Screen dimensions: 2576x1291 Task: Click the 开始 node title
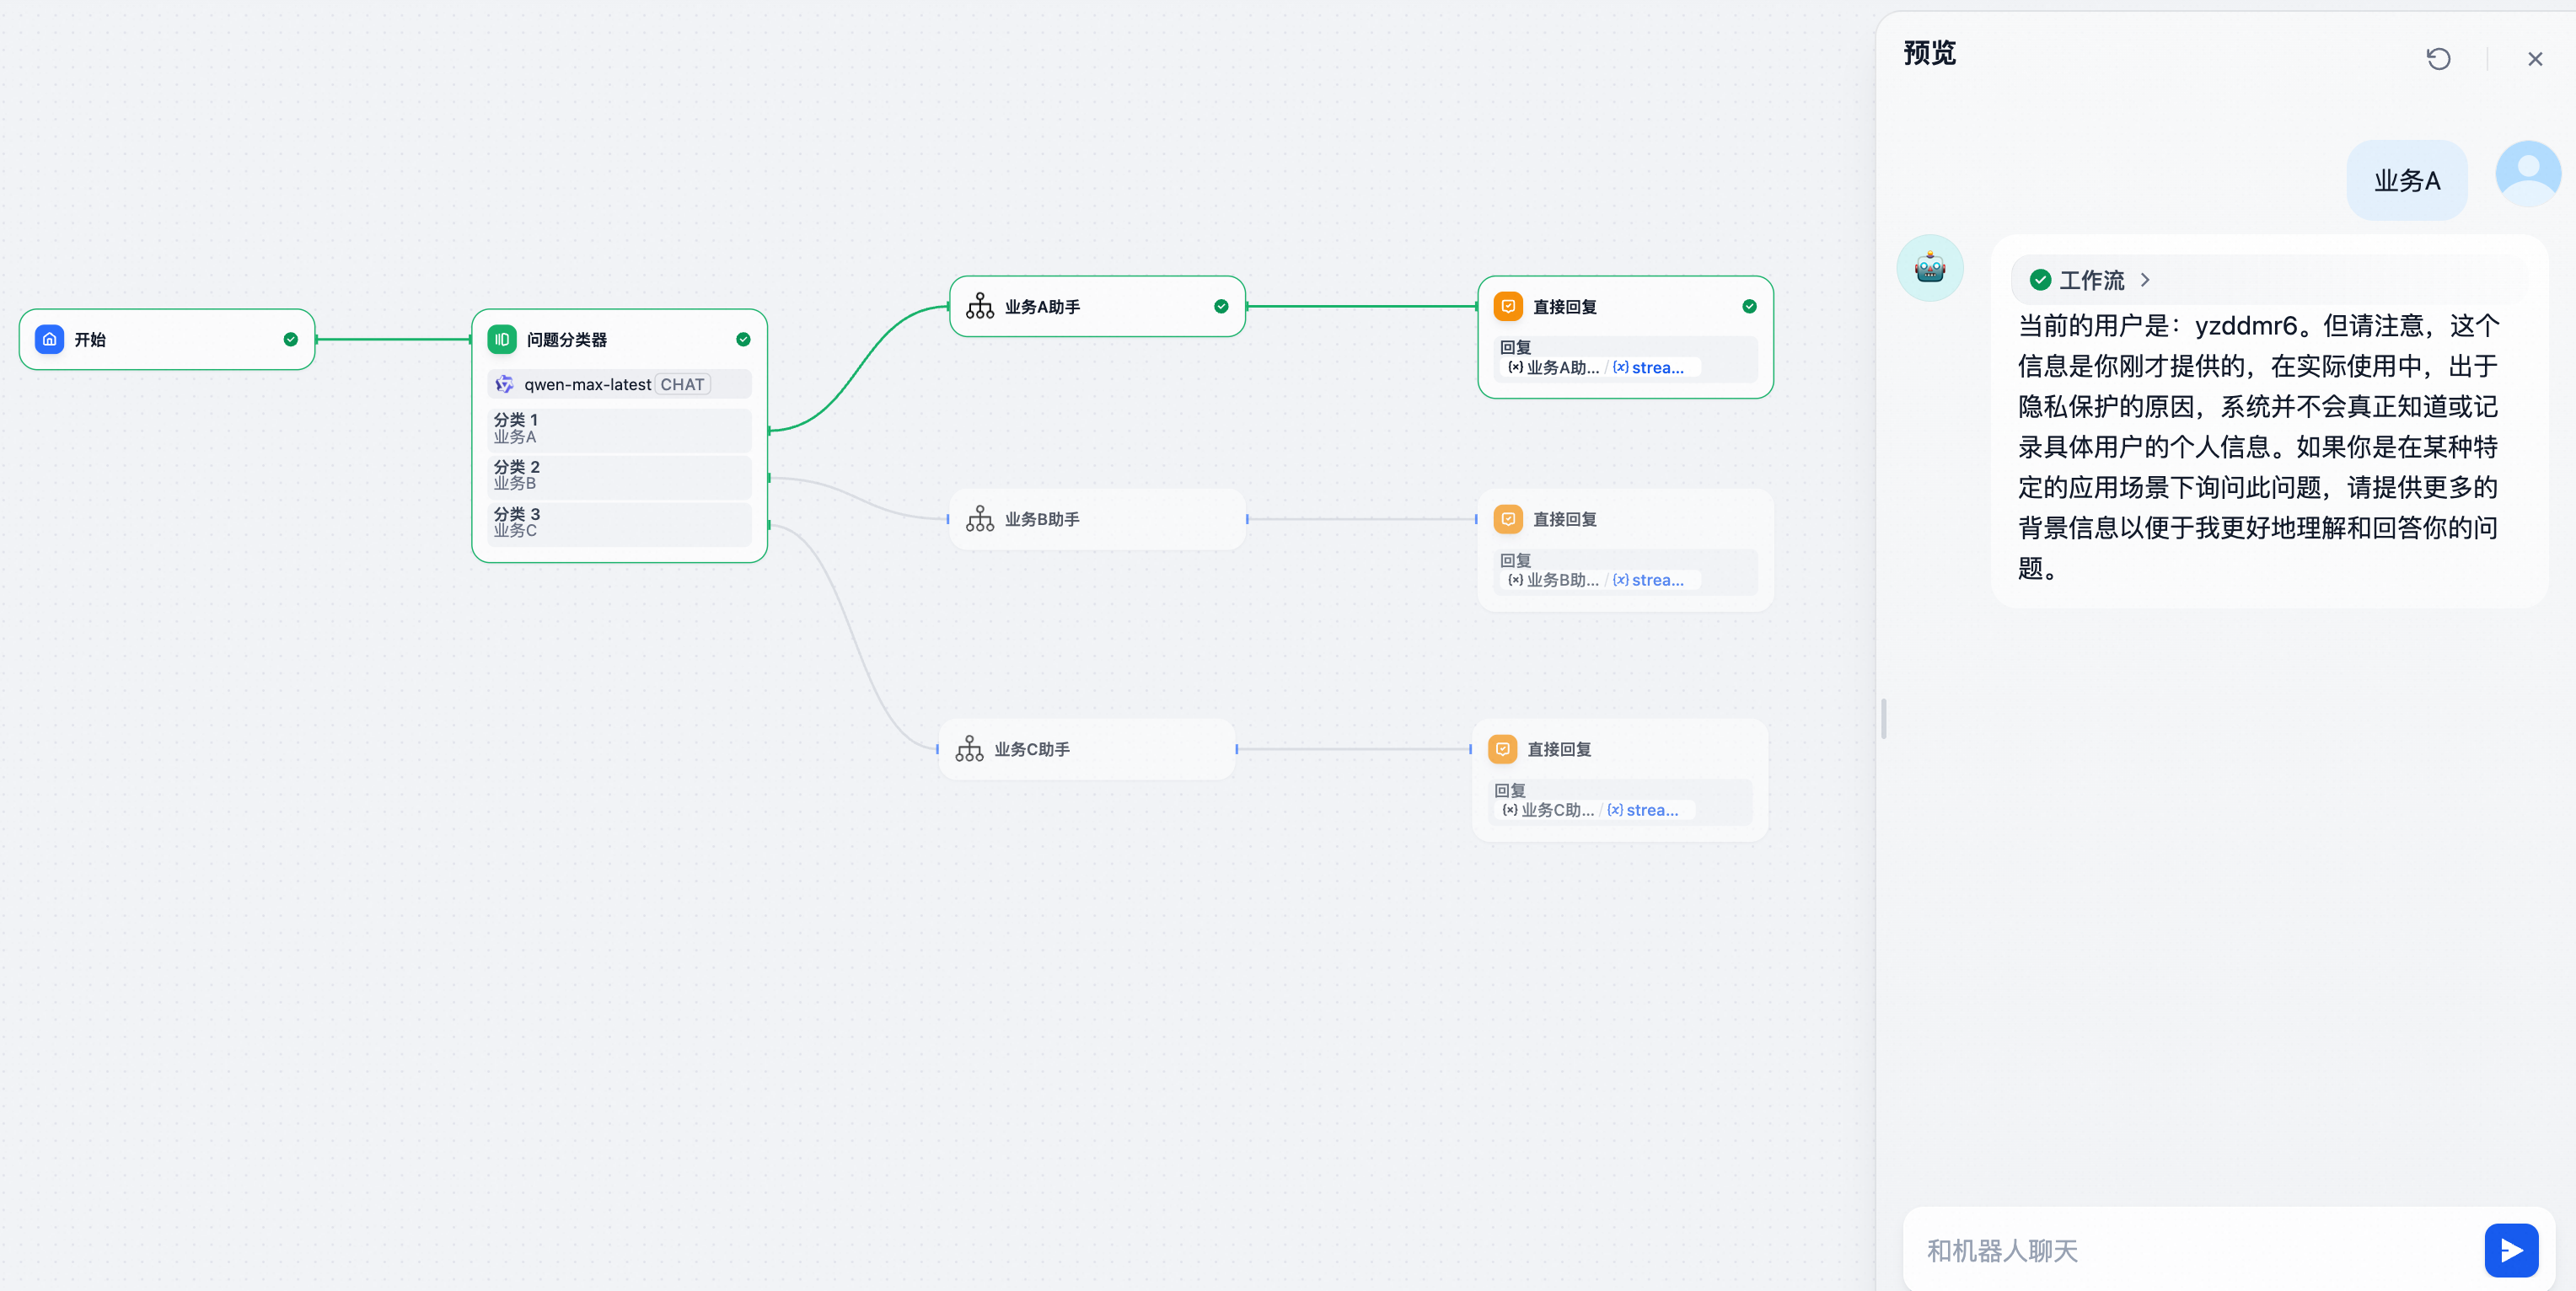pyautogui.click(x=90, y=340)
